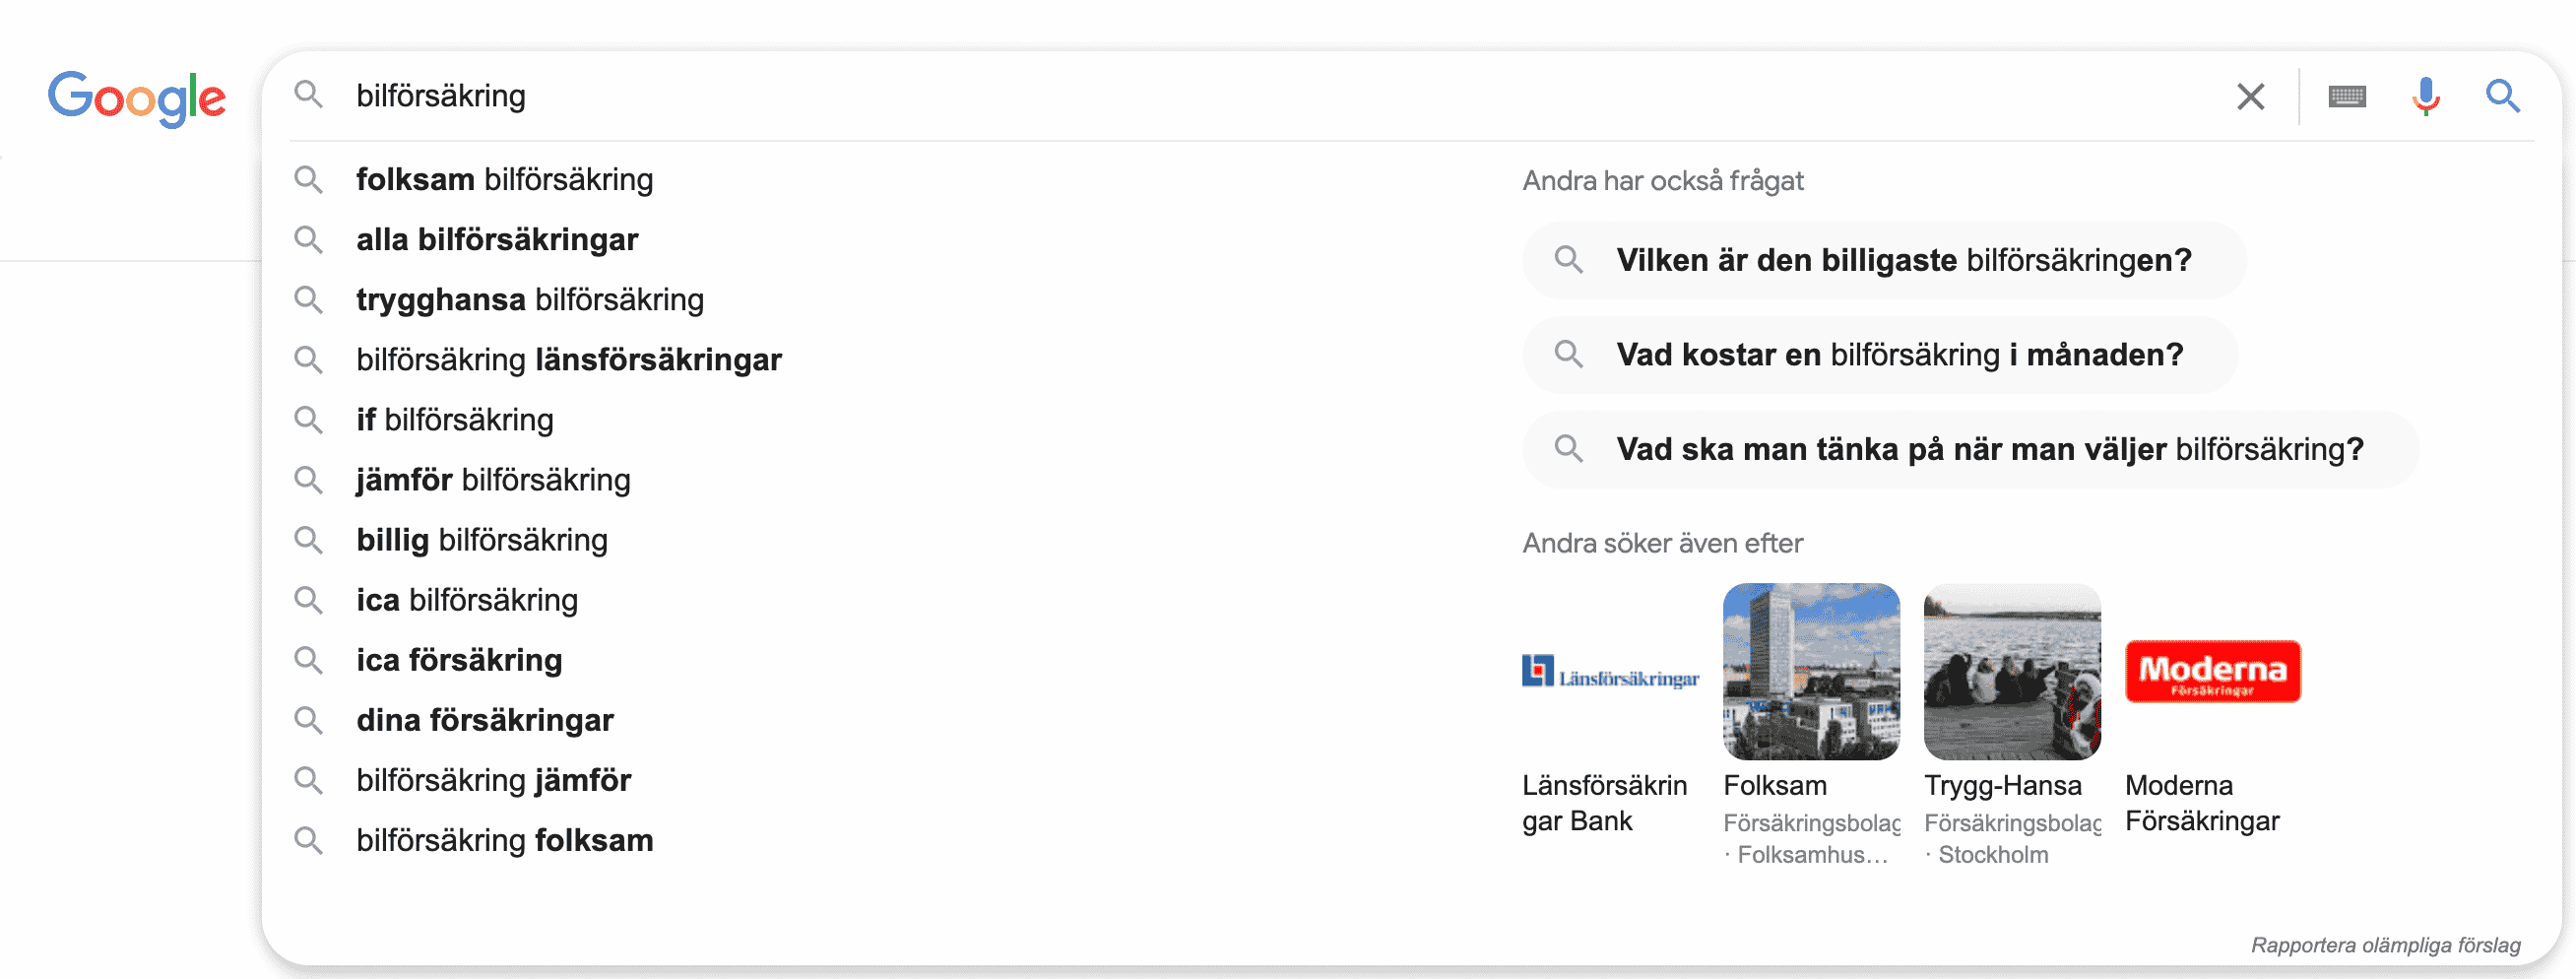Click magnifier icon in billigaste bilförsäkringen question
This screenshot has width=2576, height=979.
point(1569,260)
